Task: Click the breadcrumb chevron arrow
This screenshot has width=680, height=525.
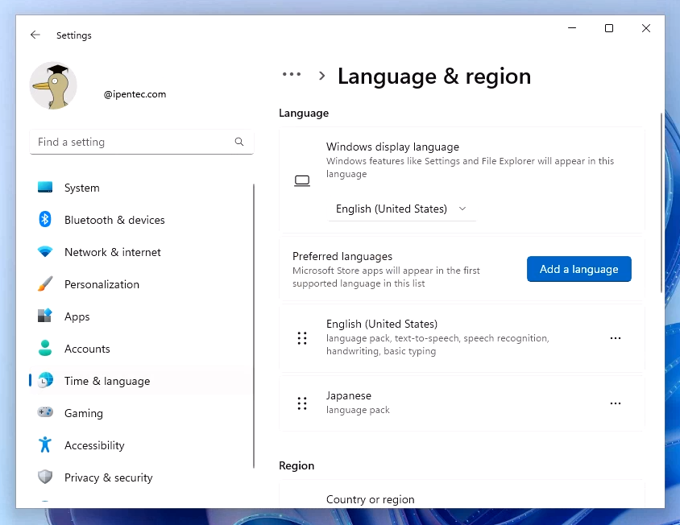Action: click(321, 76)
